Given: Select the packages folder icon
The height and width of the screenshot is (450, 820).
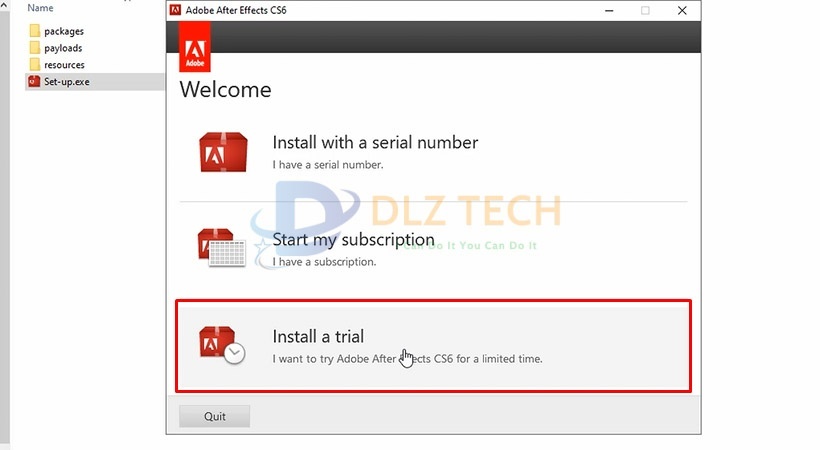Looking at the screenshot, I should 35,31.
